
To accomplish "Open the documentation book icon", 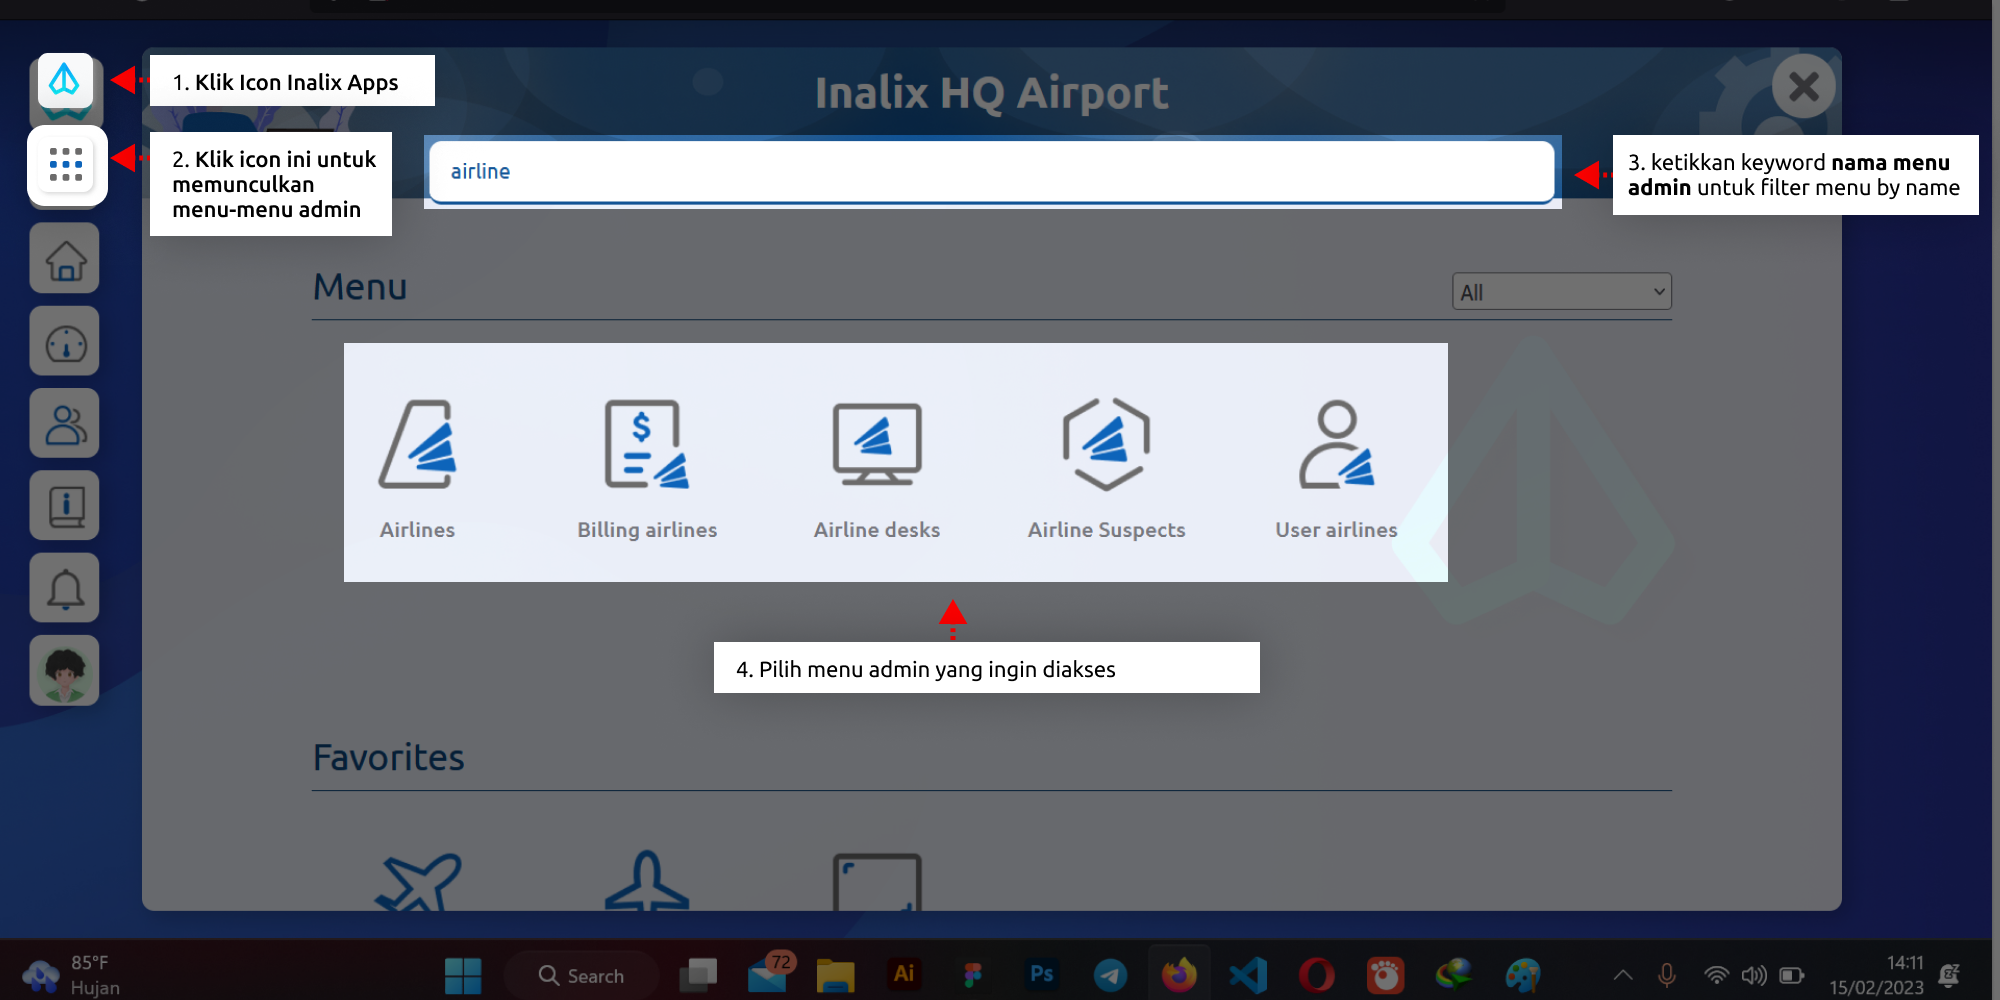I will 64,505.
